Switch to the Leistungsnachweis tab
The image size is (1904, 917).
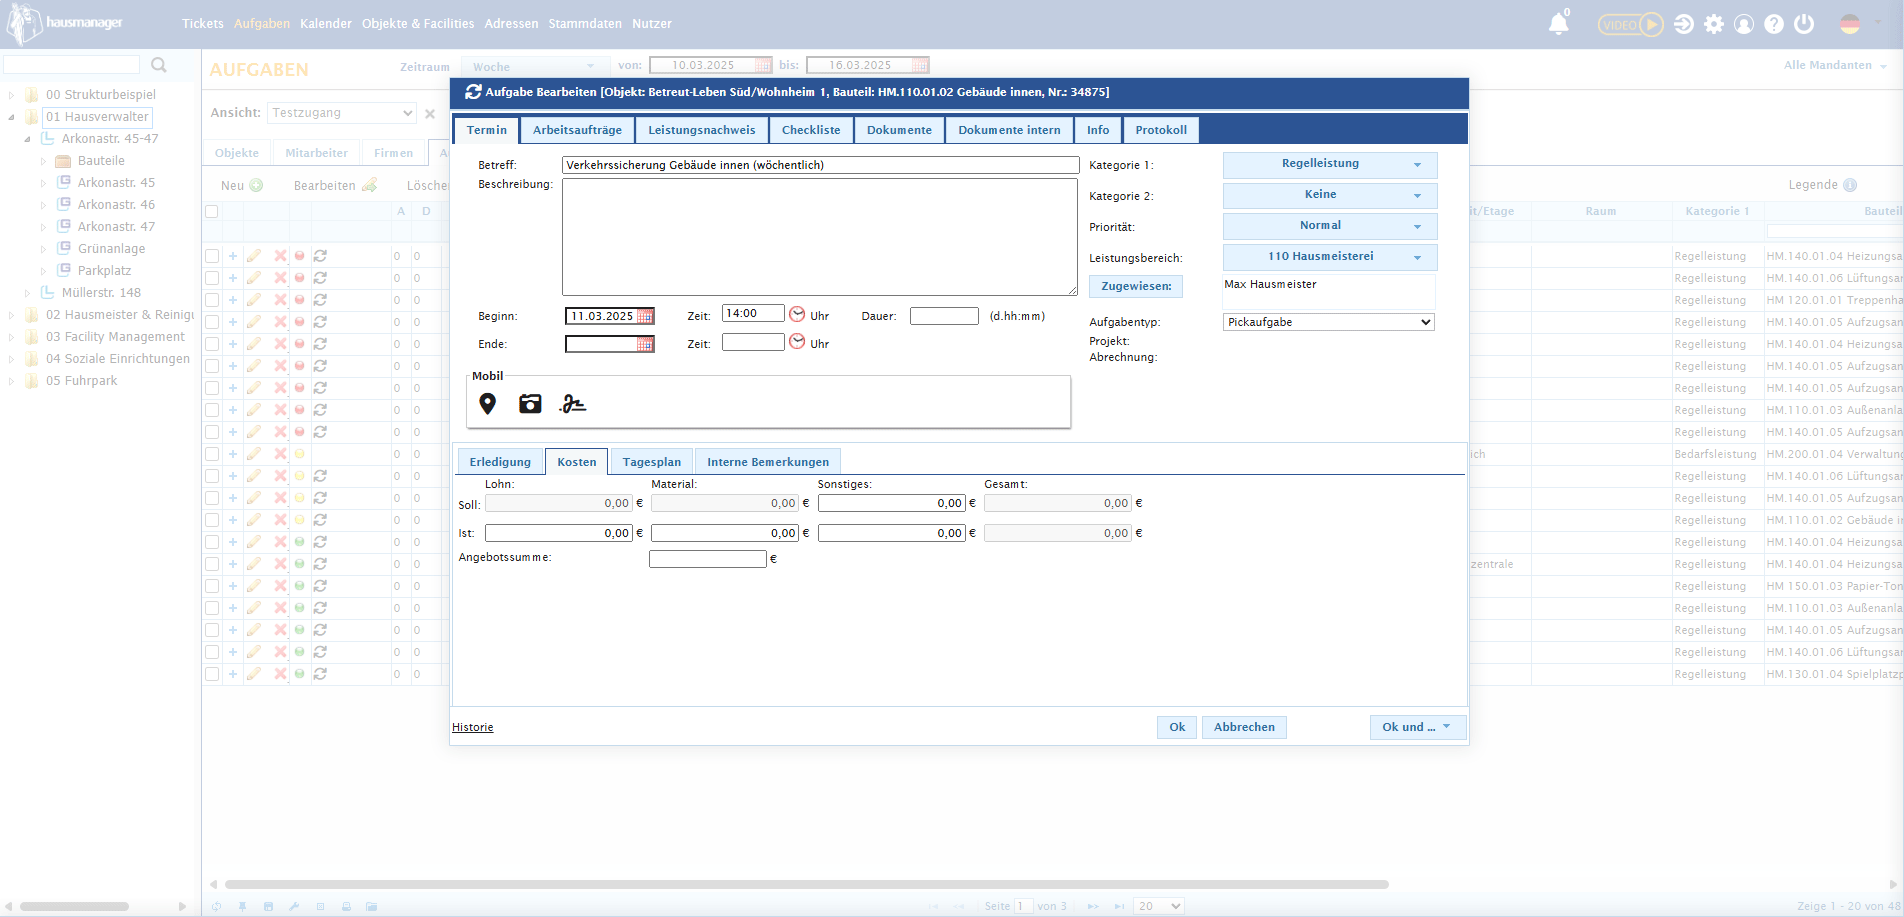(x=702, y=130)
